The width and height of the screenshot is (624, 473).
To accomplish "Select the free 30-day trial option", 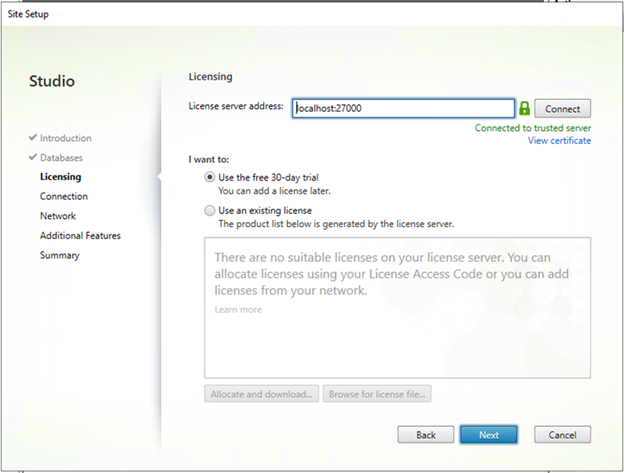I will point(210,177).
